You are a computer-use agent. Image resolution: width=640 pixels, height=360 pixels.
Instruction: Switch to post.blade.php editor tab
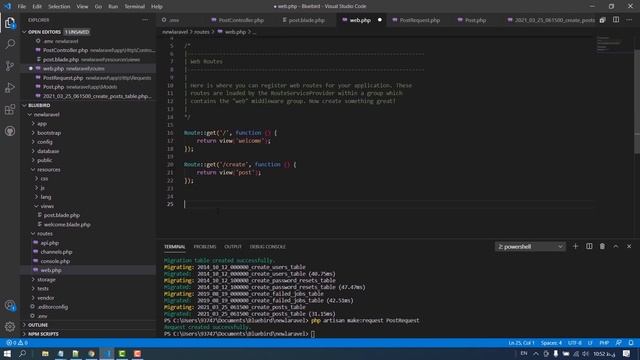303,20
